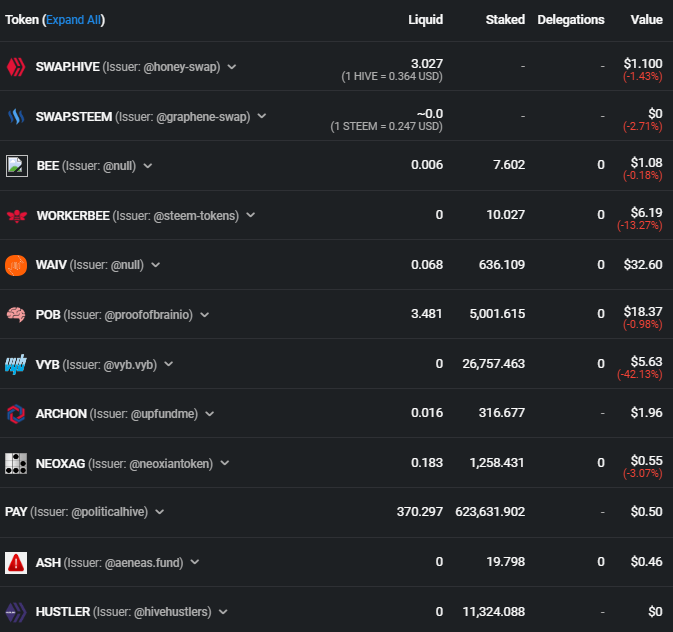Expand the POB token row chevron
673x632 pixels.
205,315
